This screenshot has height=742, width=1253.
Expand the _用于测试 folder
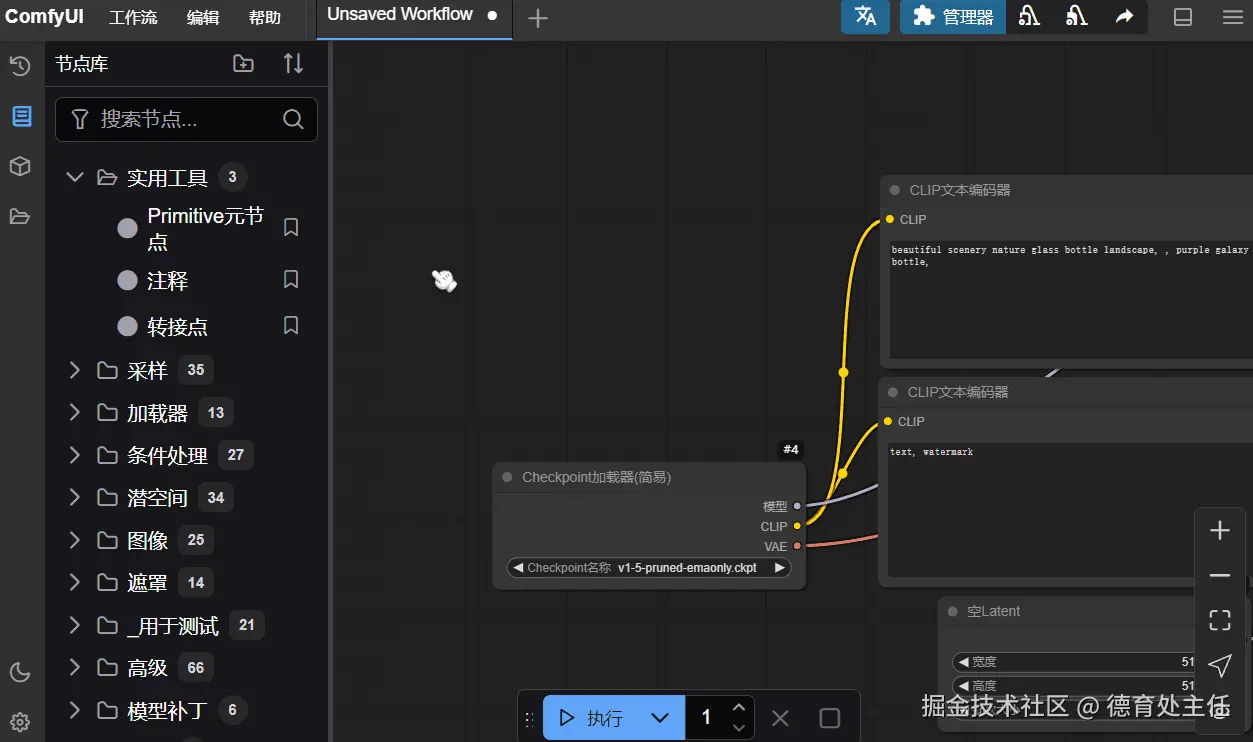pos(74,626)
